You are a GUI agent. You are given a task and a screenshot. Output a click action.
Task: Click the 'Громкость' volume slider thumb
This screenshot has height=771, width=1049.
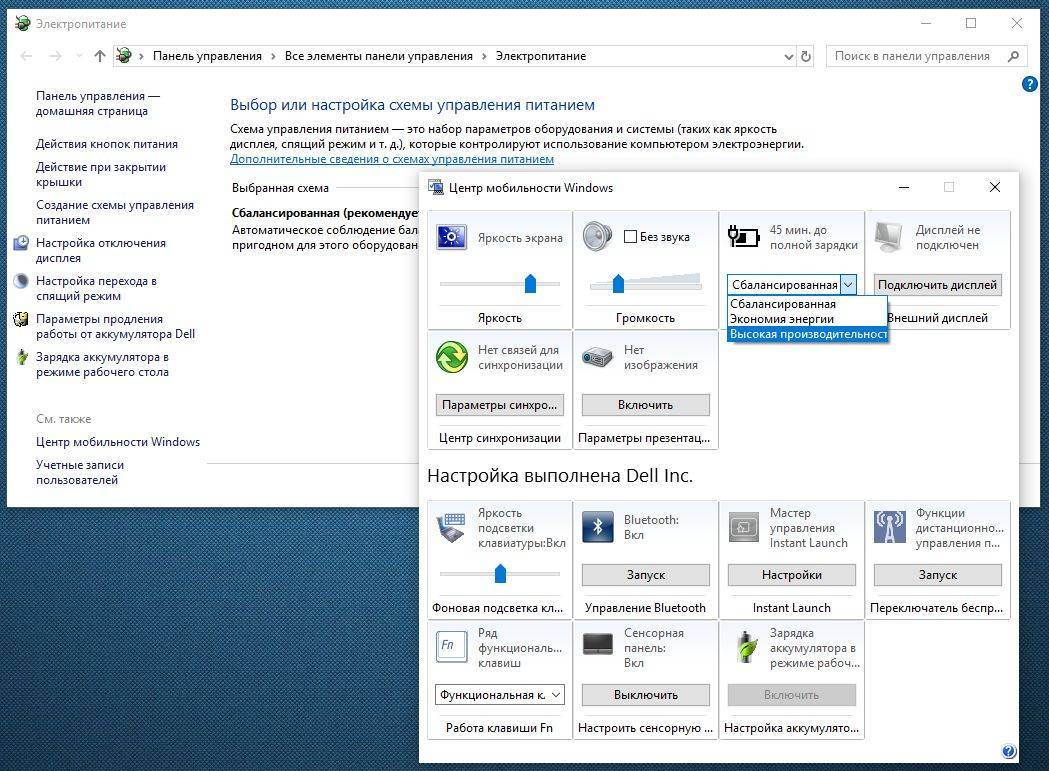click(618, 285)
